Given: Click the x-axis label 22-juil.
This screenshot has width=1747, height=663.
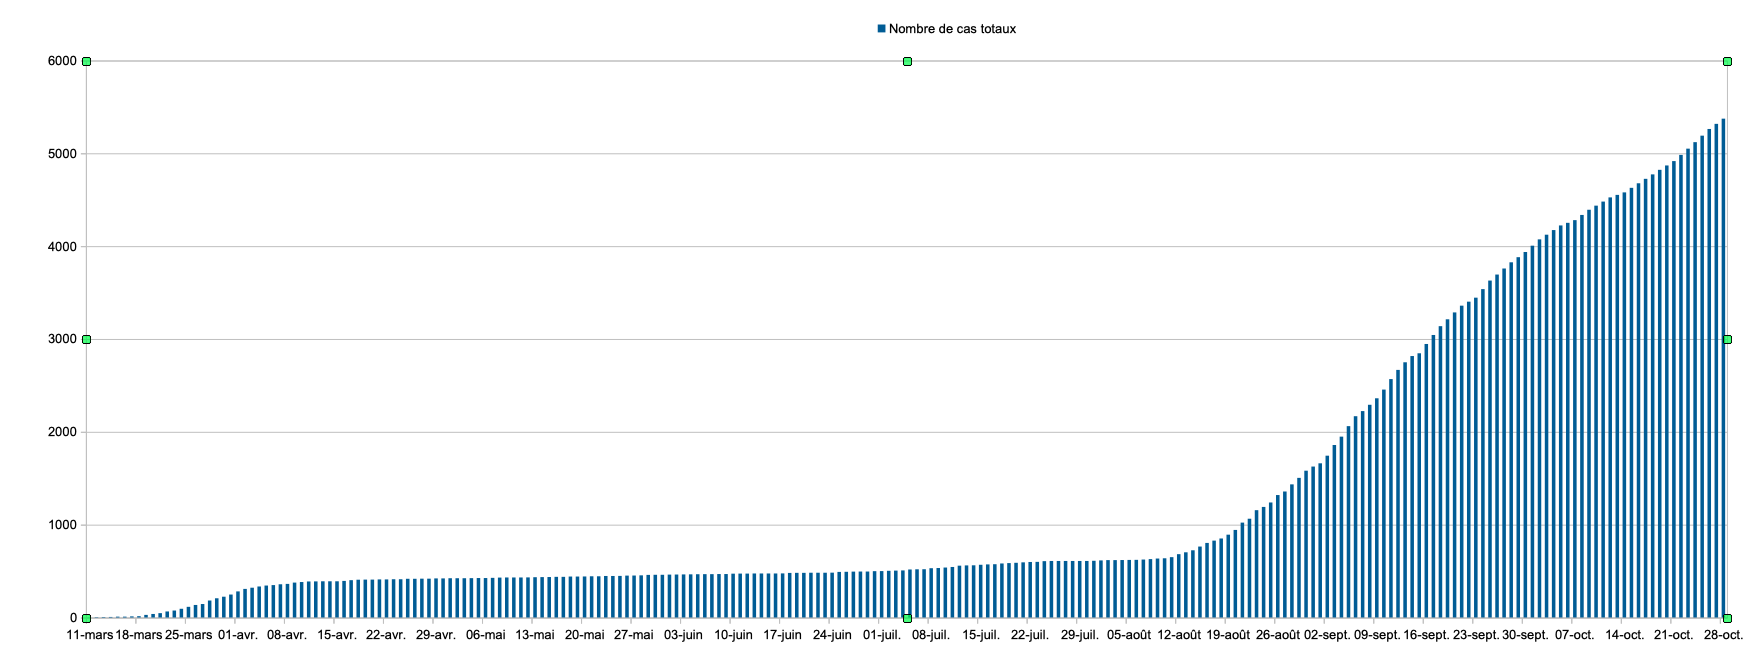Looking at the screenshot, I should tap(1030, 635).
